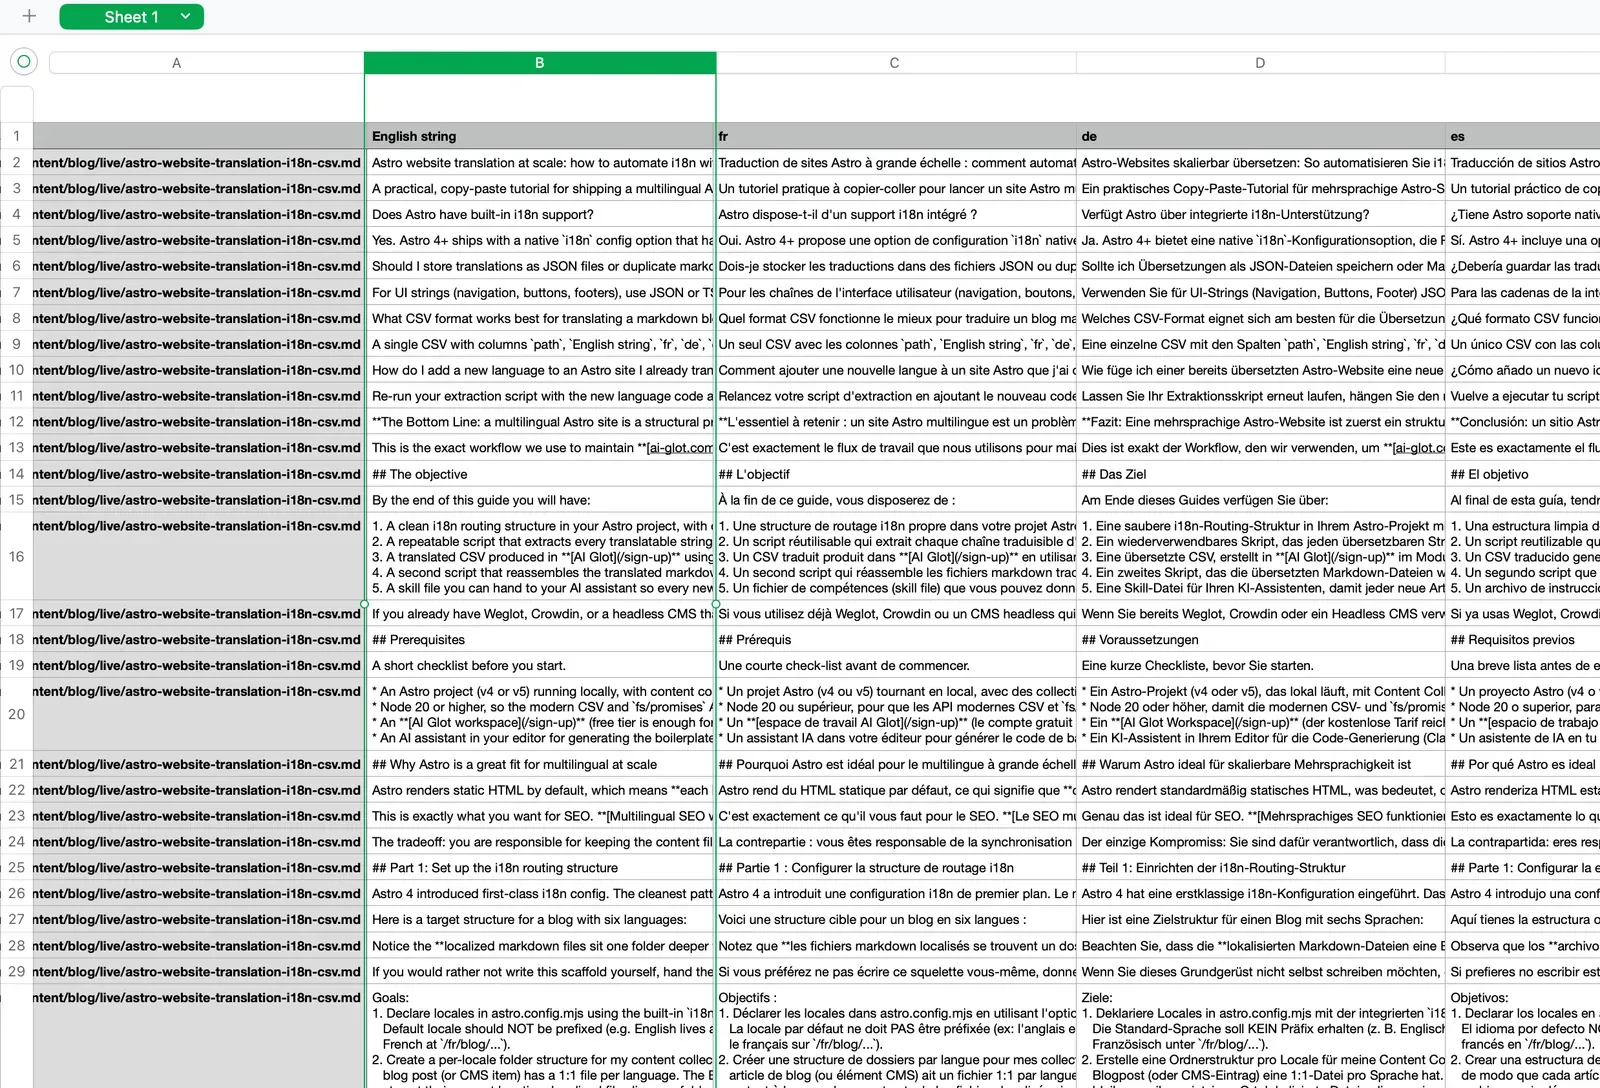
Task: Select row 16 header number
Action: pos(16,556)
